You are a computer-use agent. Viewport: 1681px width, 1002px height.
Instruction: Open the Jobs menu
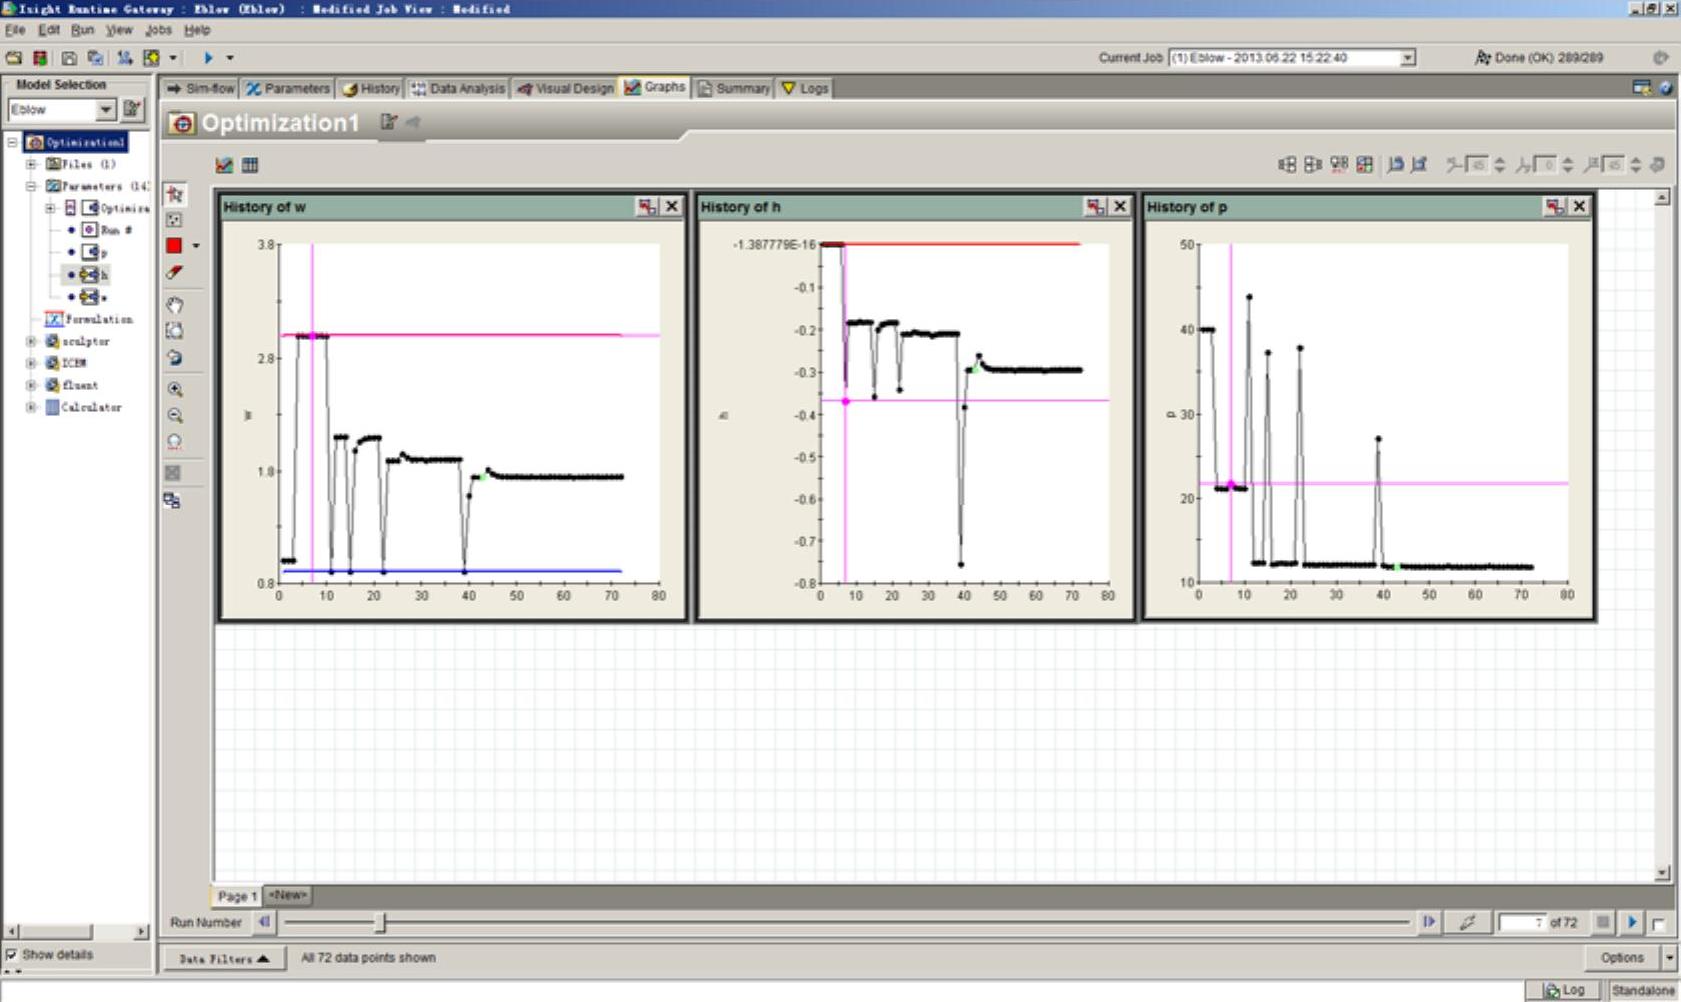click(158, 30)
